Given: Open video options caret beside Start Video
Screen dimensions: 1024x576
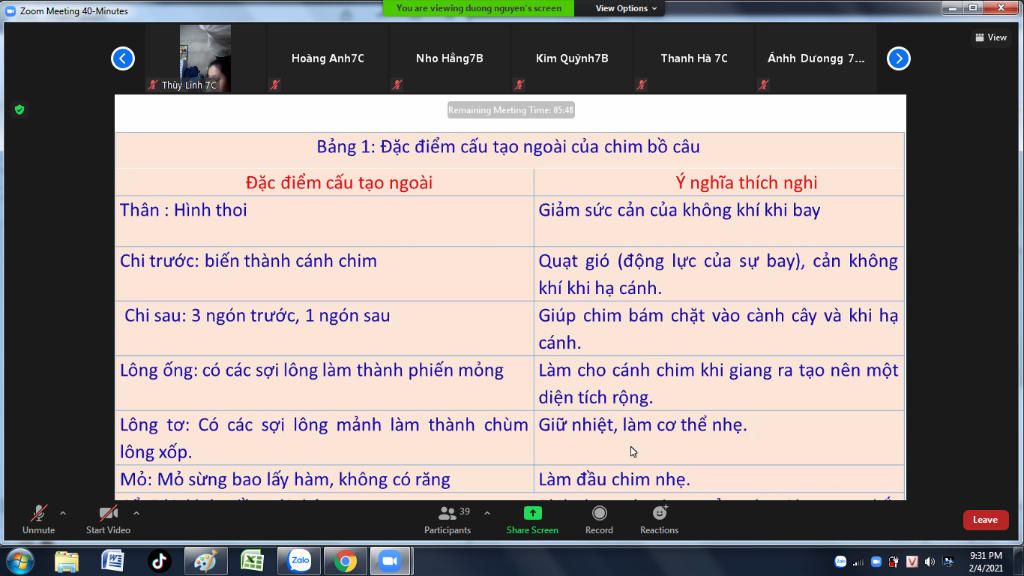Looking at the screenshot, I should pyautogui.click(x=136, y=513).
